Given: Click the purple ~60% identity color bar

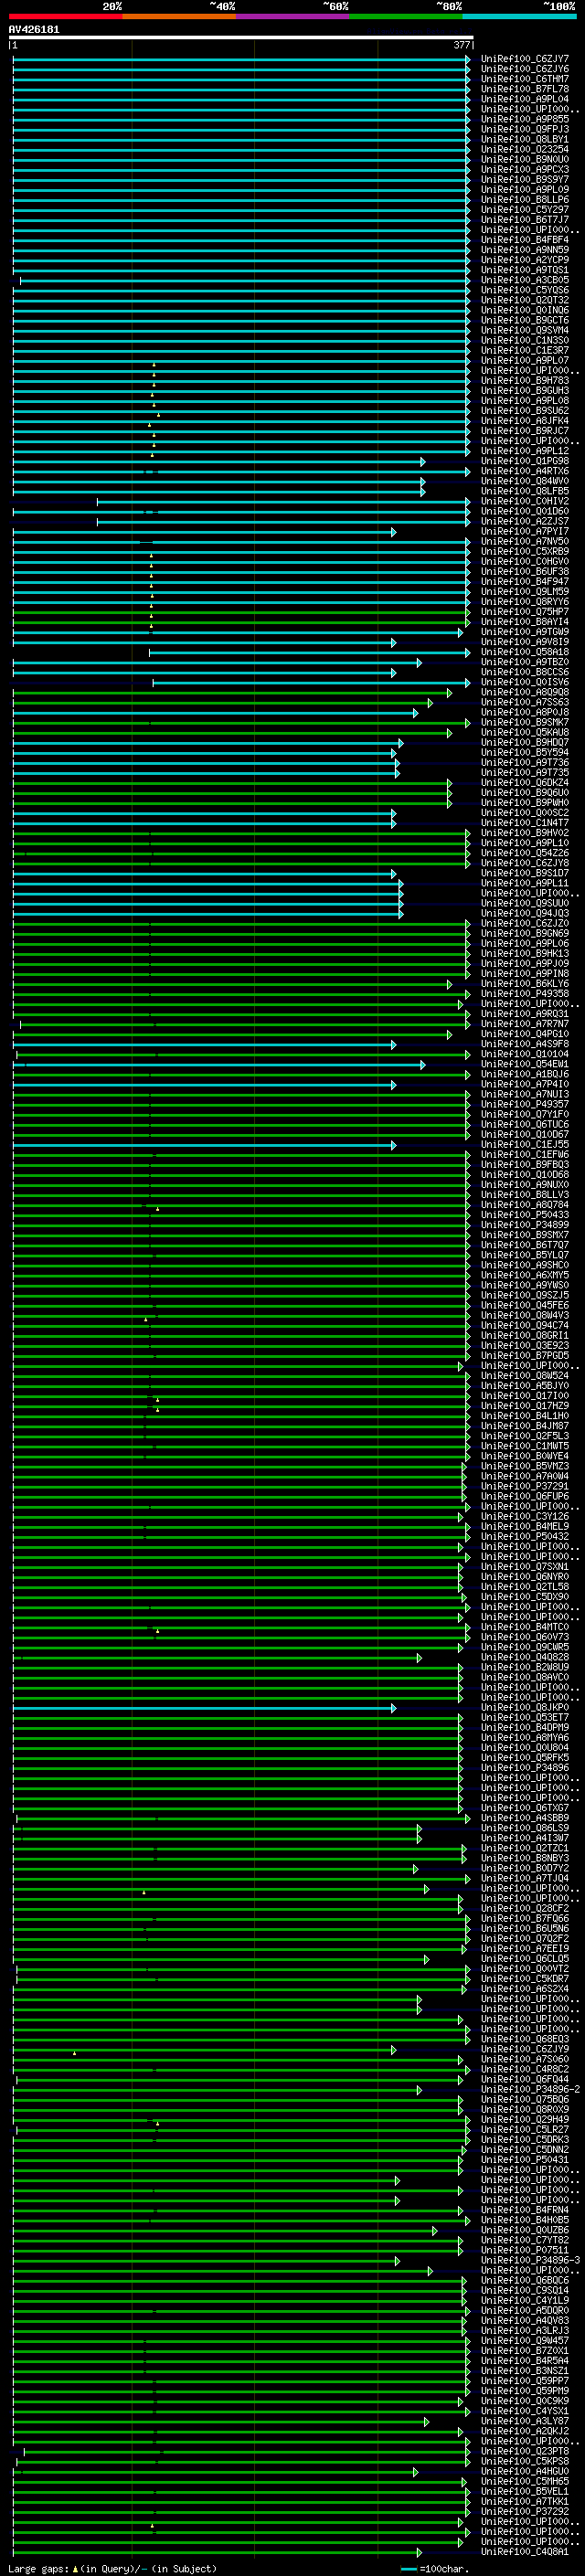Looking at the screenshot, I should (293, 16).
